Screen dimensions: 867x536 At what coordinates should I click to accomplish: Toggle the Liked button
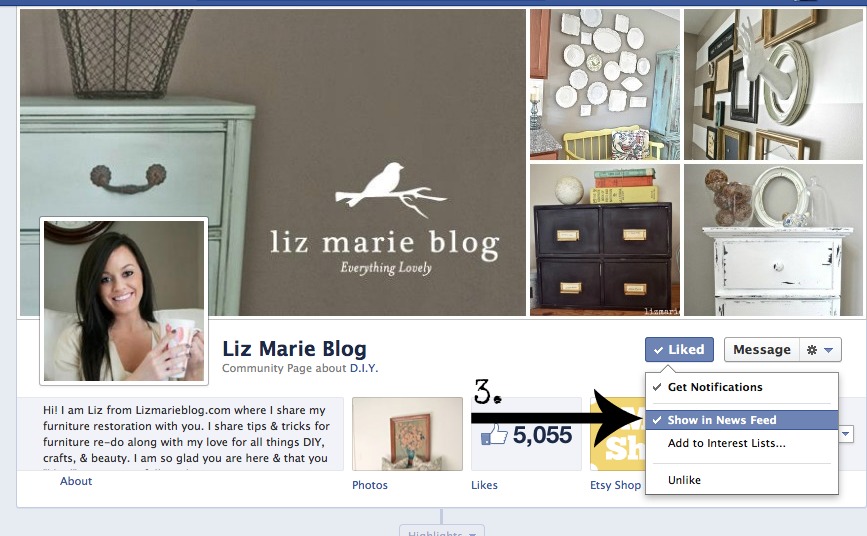[x=679, y=350]
